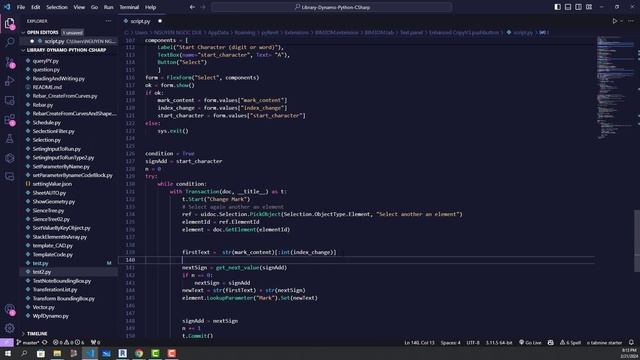Viewport: 640px width, 360px height.
Task: Customize layout icon in title bar
Action: pos(589,7)
